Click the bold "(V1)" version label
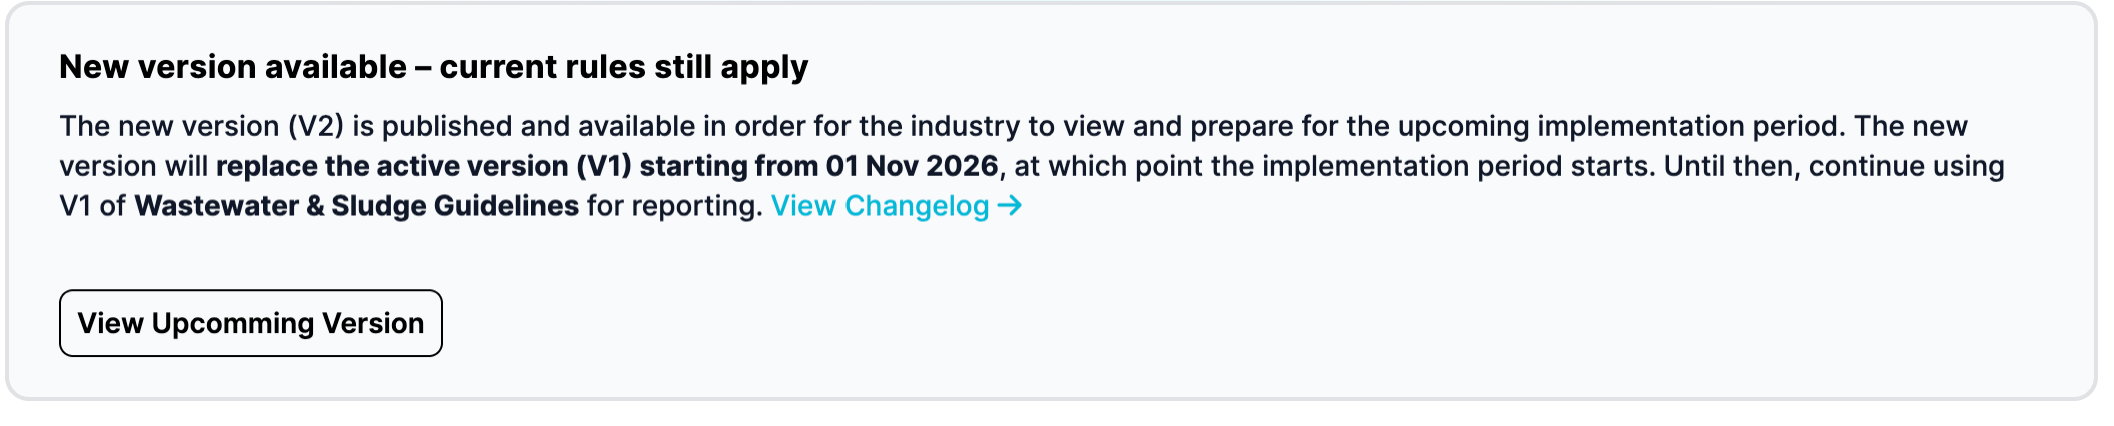Image resolution: width=2114 pixels, height=426 pixels. coord(604,166)
